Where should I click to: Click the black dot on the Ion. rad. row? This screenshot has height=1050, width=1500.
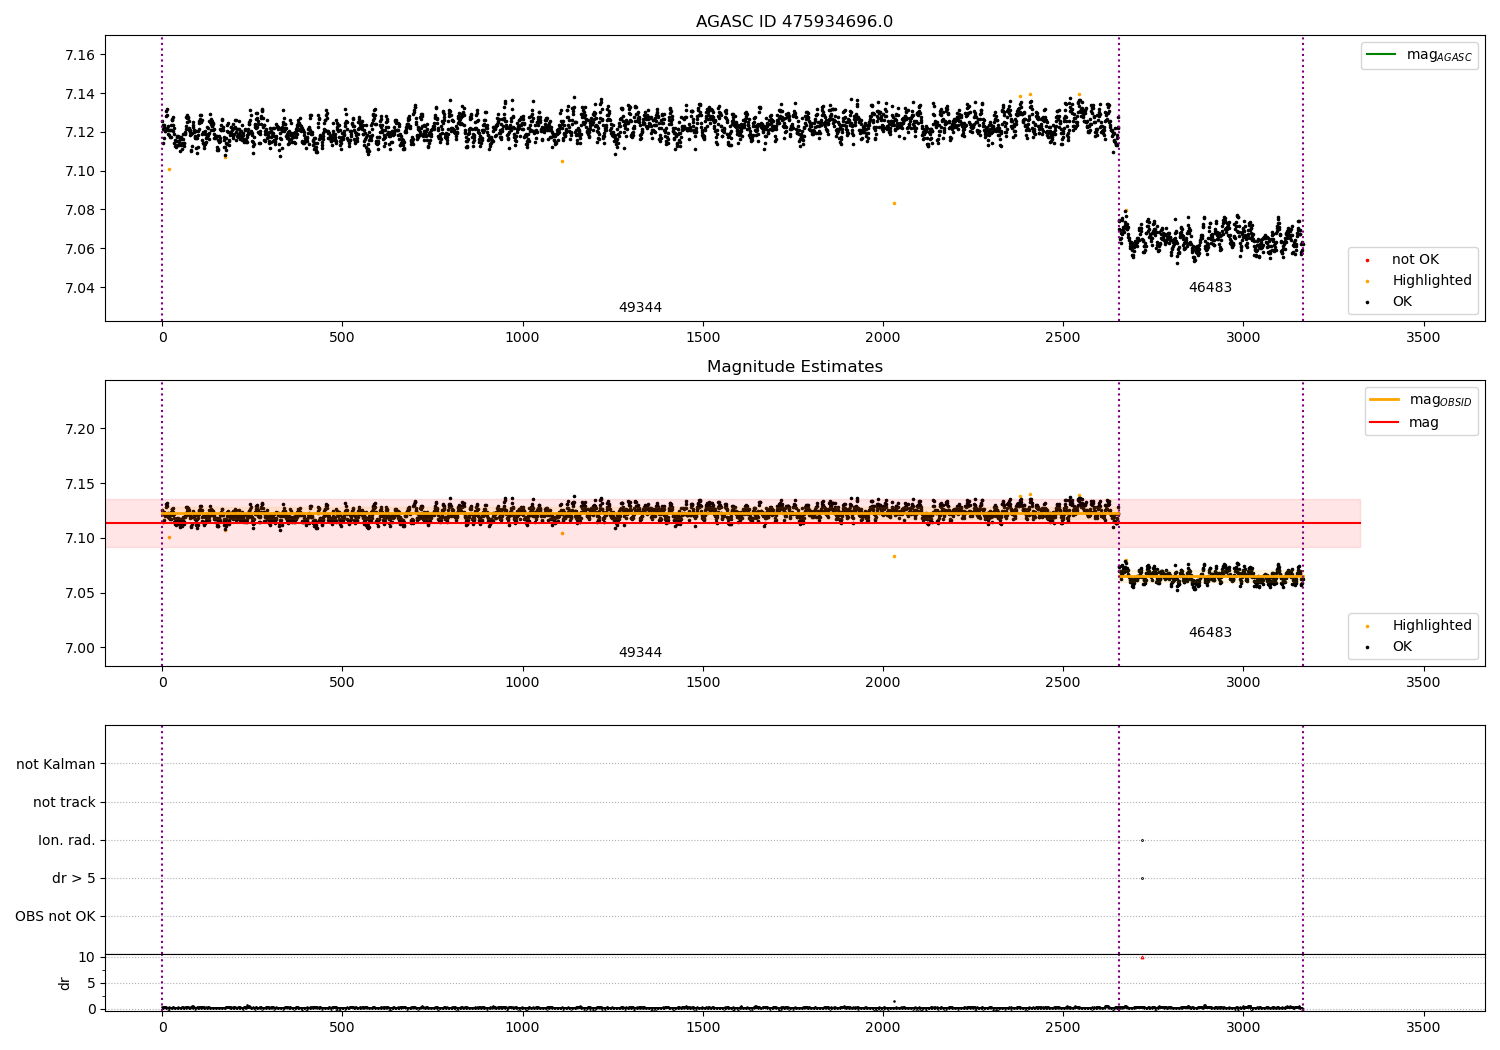point(1142,840)
